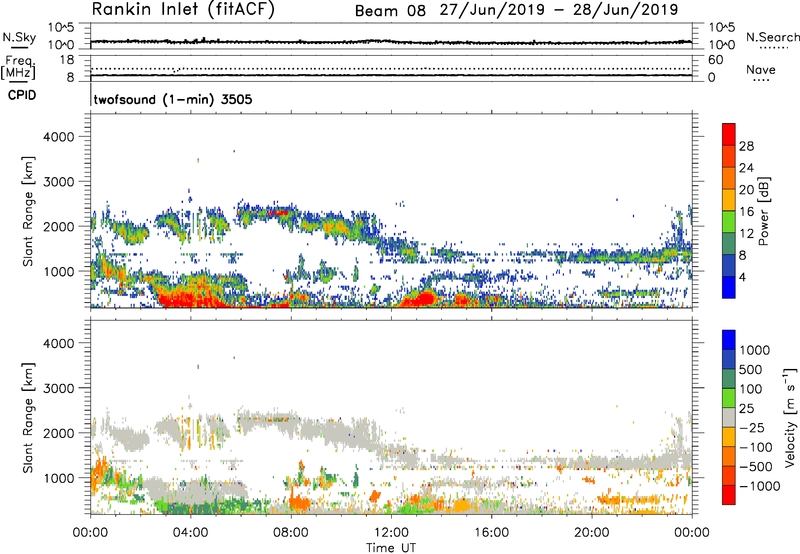Click the blue top segment of Velocity colorbar
Viewport: 800px width, 554px height.
click(729, 340)
